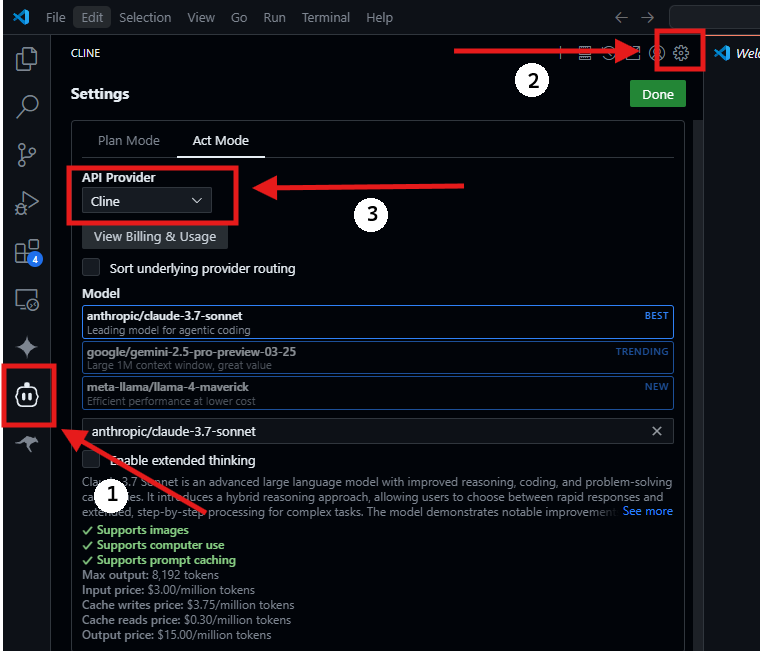This screenshot has width=760, height=651.
Task: Enable extended thinking checkbox
Action: point(91,460)
